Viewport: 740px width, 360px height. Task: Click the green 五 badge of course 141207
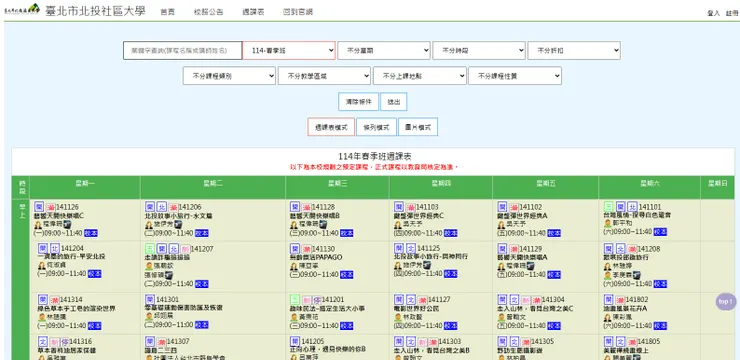coord(150,248)
